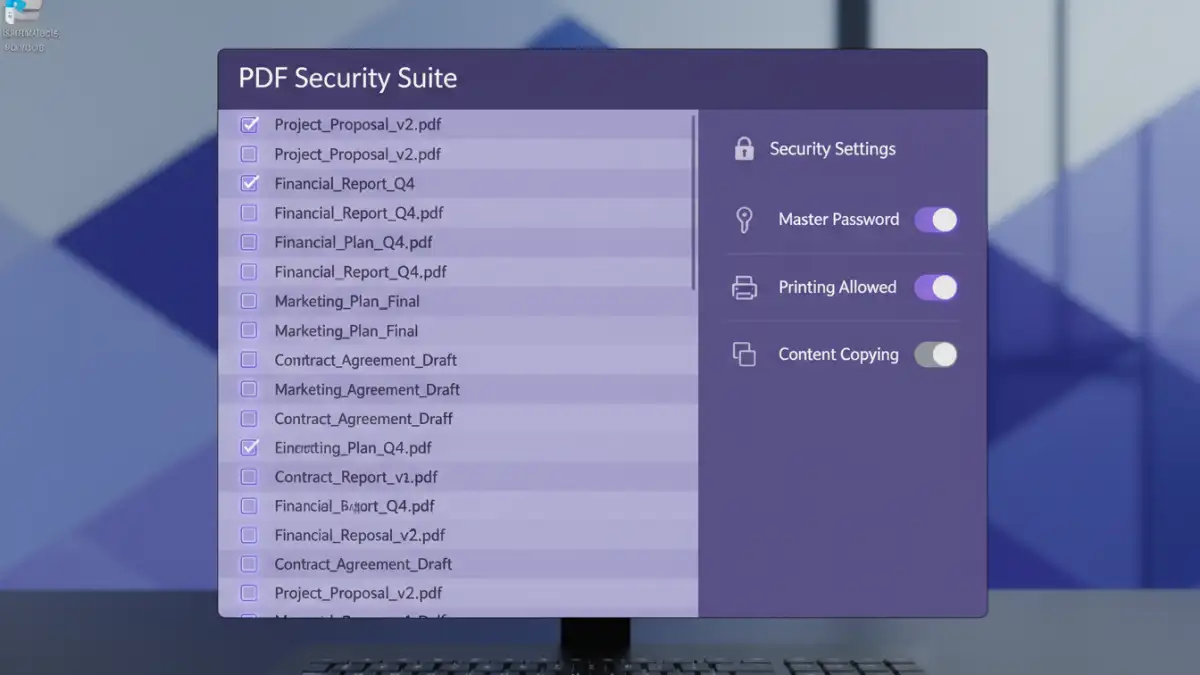Select the Contract_Report_v1.pdf file name
Screen dimensions: 1200x675
coord(355,476)
